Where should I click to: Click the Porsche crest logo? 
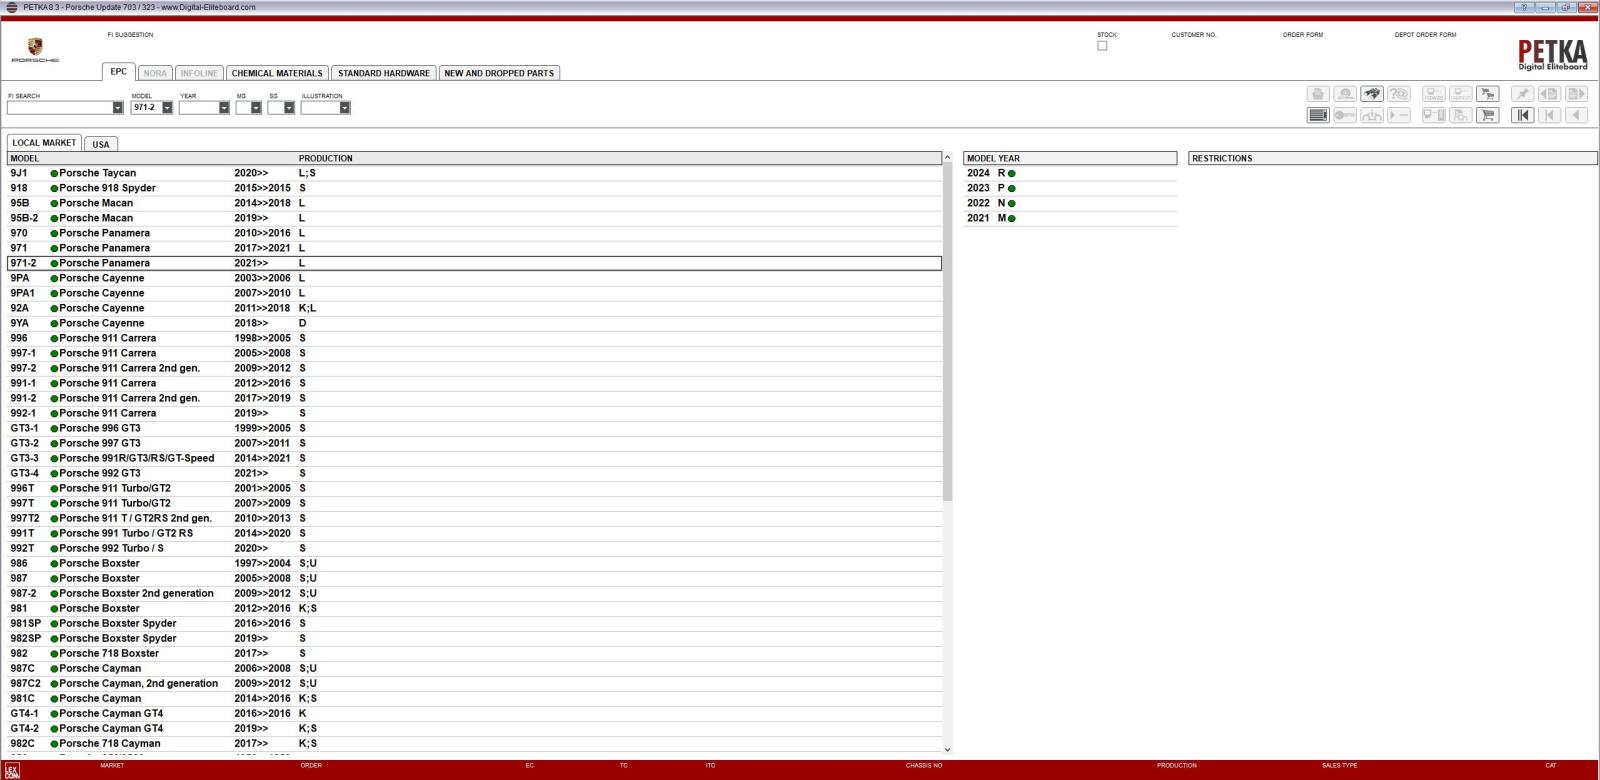(x=35, y=48)
